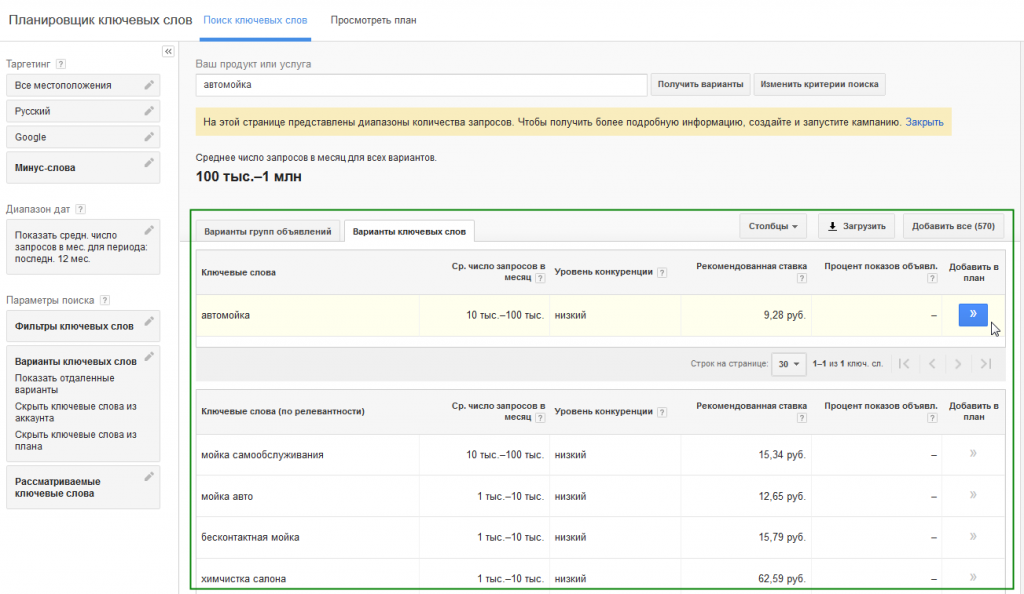Add 'мойка авто' to the plan
The image size is (1024, 594).
click(973, 495)
